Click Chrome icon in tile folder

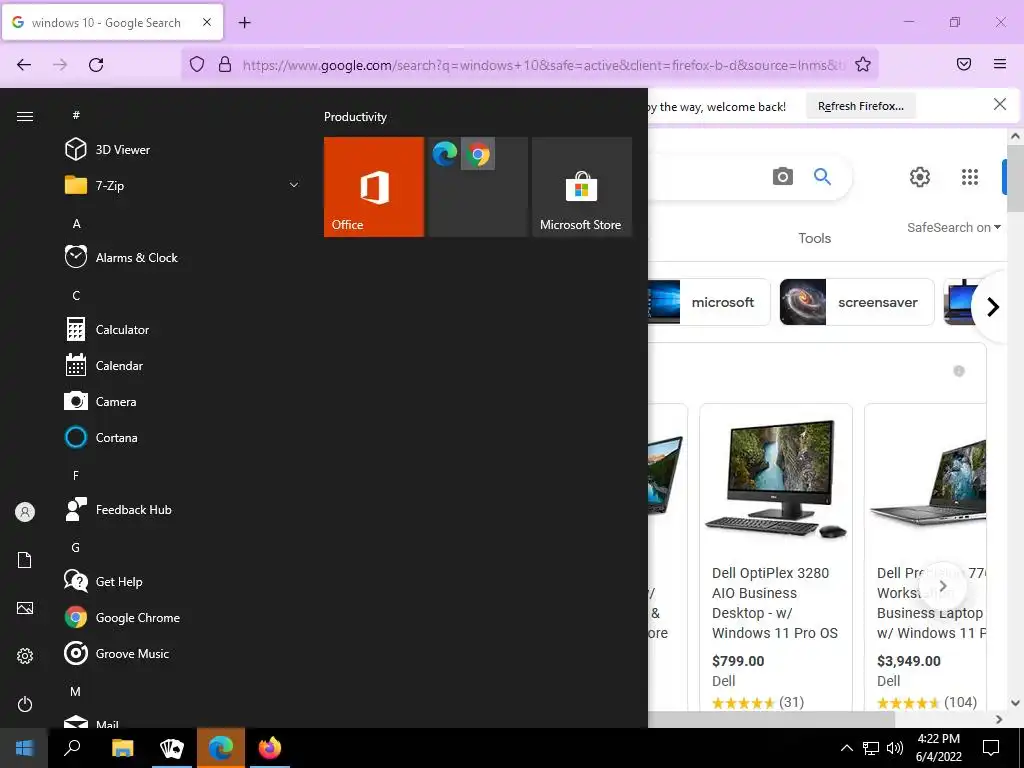tap(479, 154)
